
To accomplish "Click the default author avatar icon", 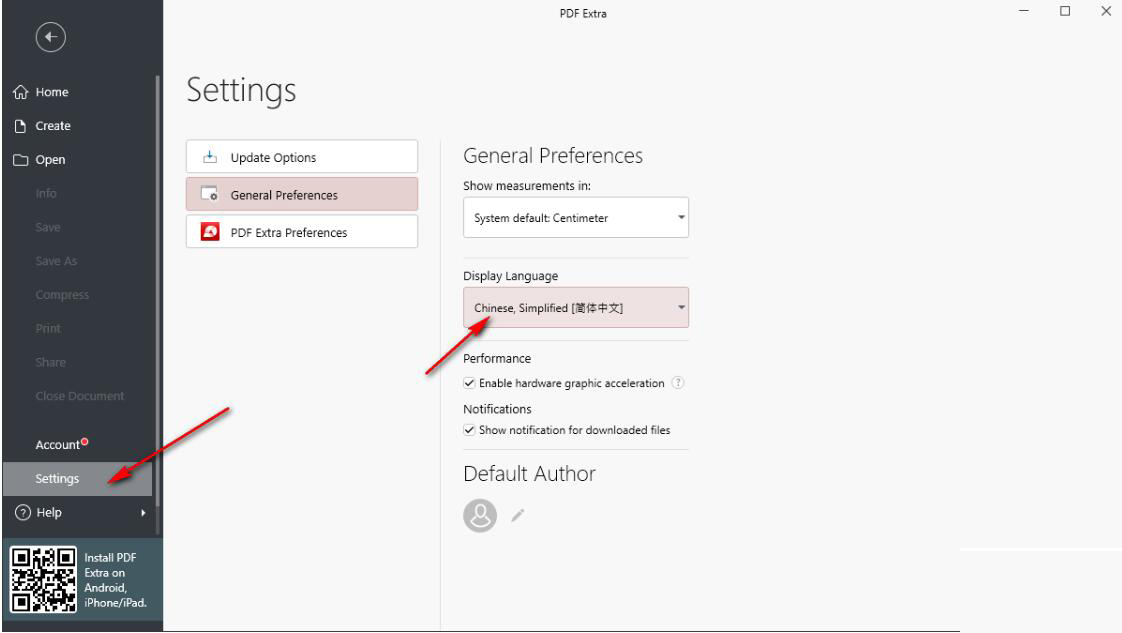I will pos(480,515).
